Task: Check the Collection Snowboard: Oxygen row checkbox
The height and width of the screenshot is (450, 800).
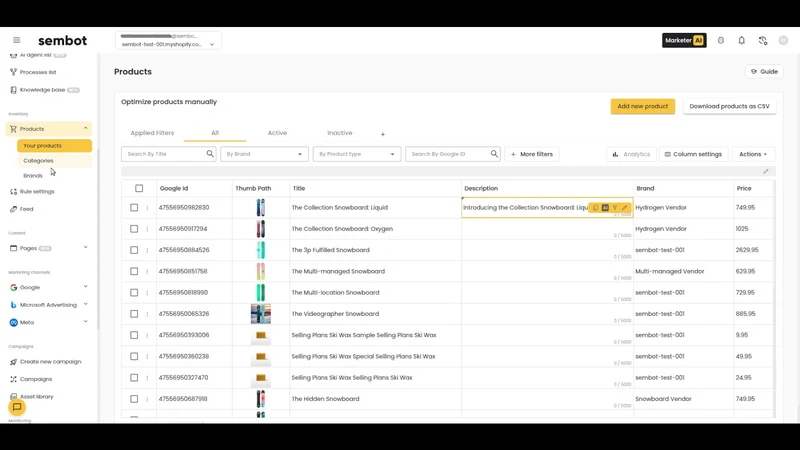Action: (x=134, y=229)
